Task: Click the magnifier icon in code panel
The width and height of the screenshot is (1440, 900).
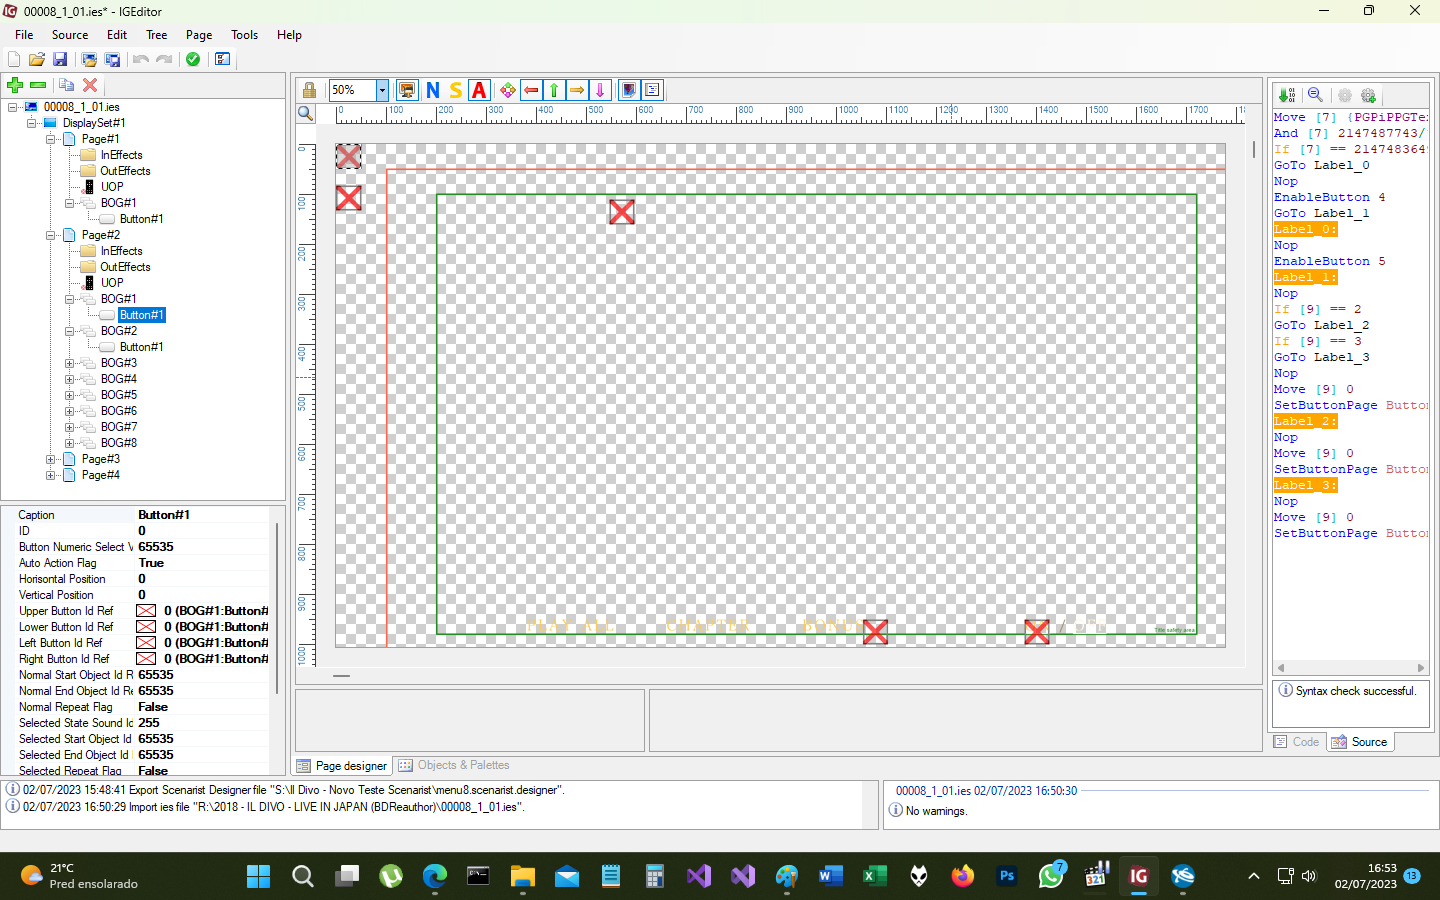Action: pyautogui.click(x=1315, y=95)
